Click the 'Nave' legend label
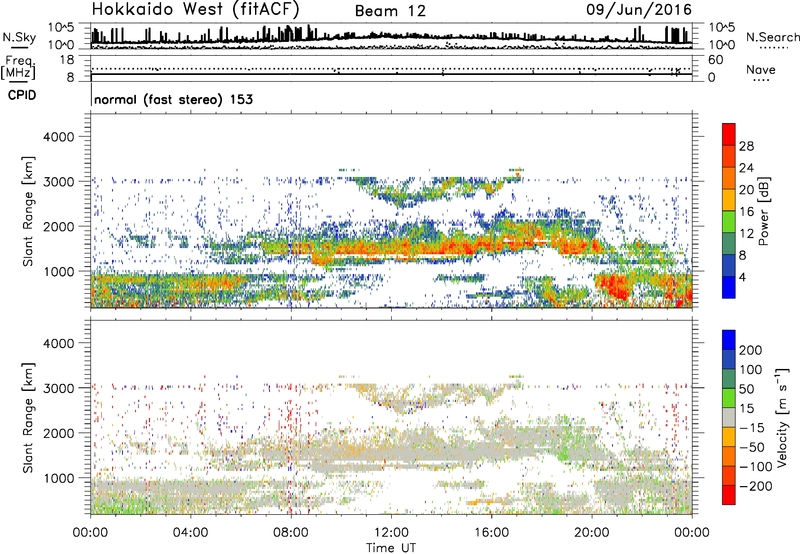 coord(760,70)
